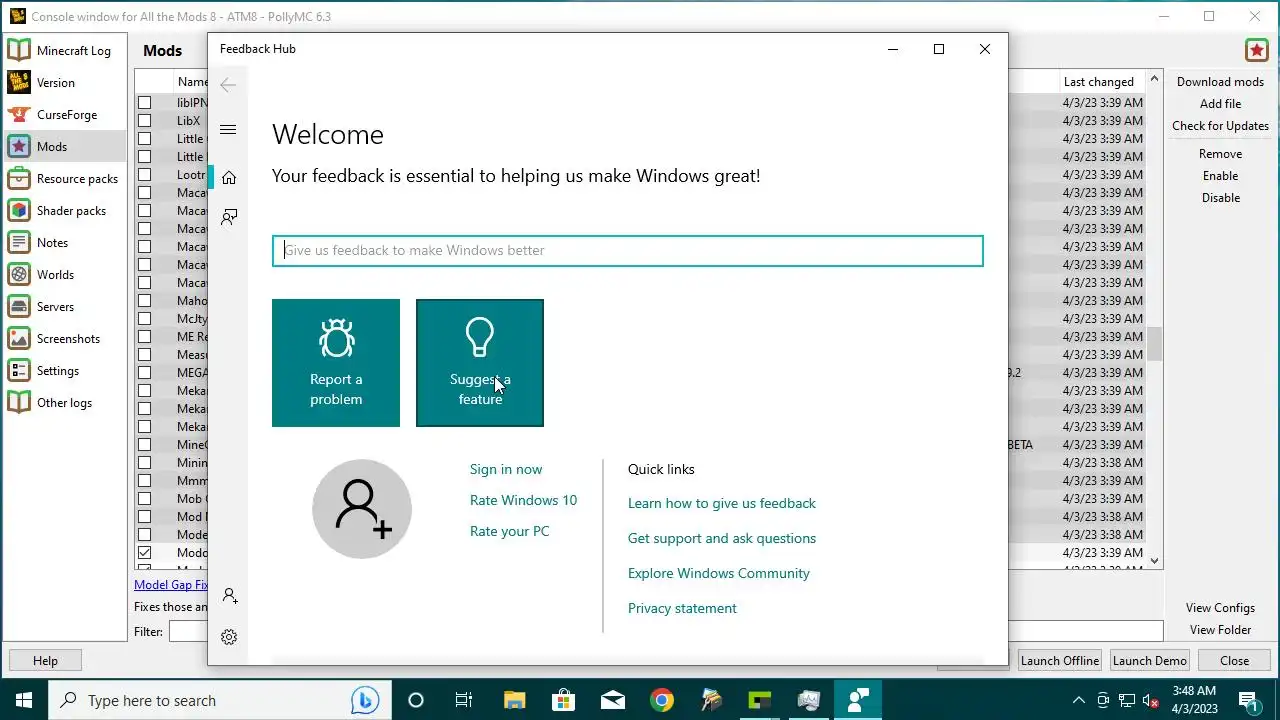Viewport: 1280px width, 720px height.
Task: Open Resource packs page in PollyMC
Action: click(66, 178)
